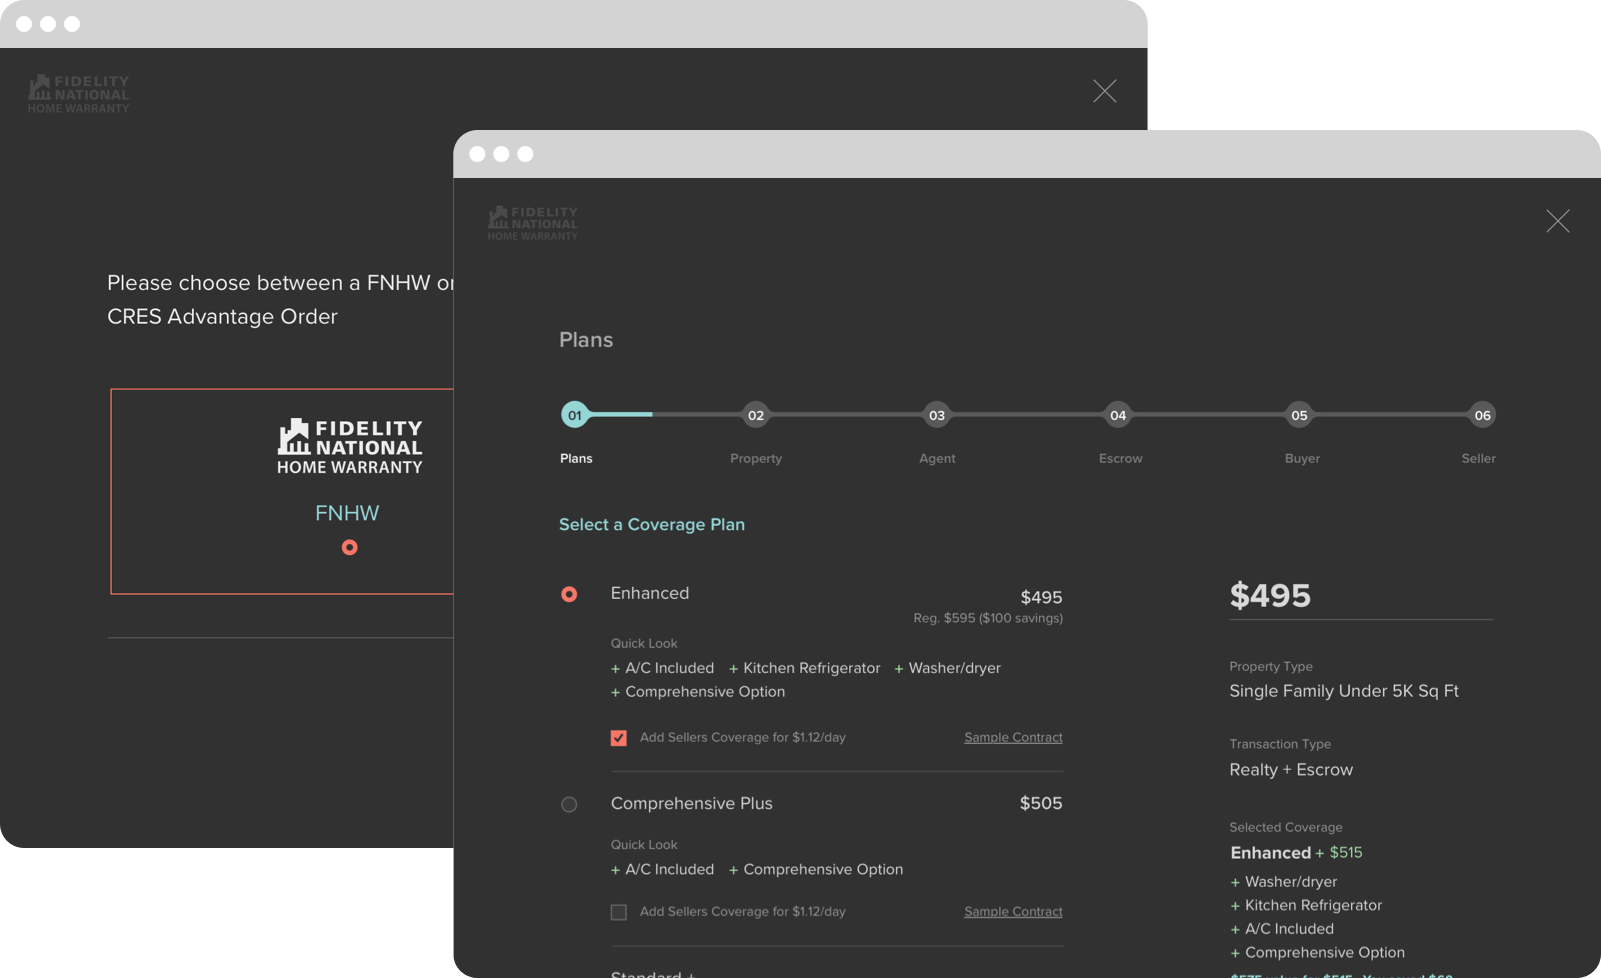Uncheck Sellers Coverage under Enhanced plan
The width and height of the screenshot is (1601, 978).
[x=619, y=738]
